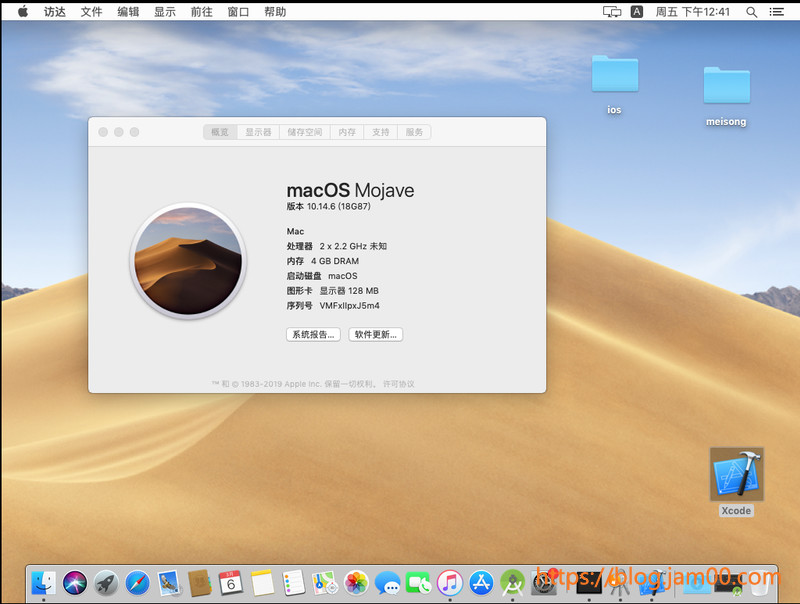The width and height of the screenshot is (800, 604).
Task: Open the App Store from Dock
Action: [482, 582]
